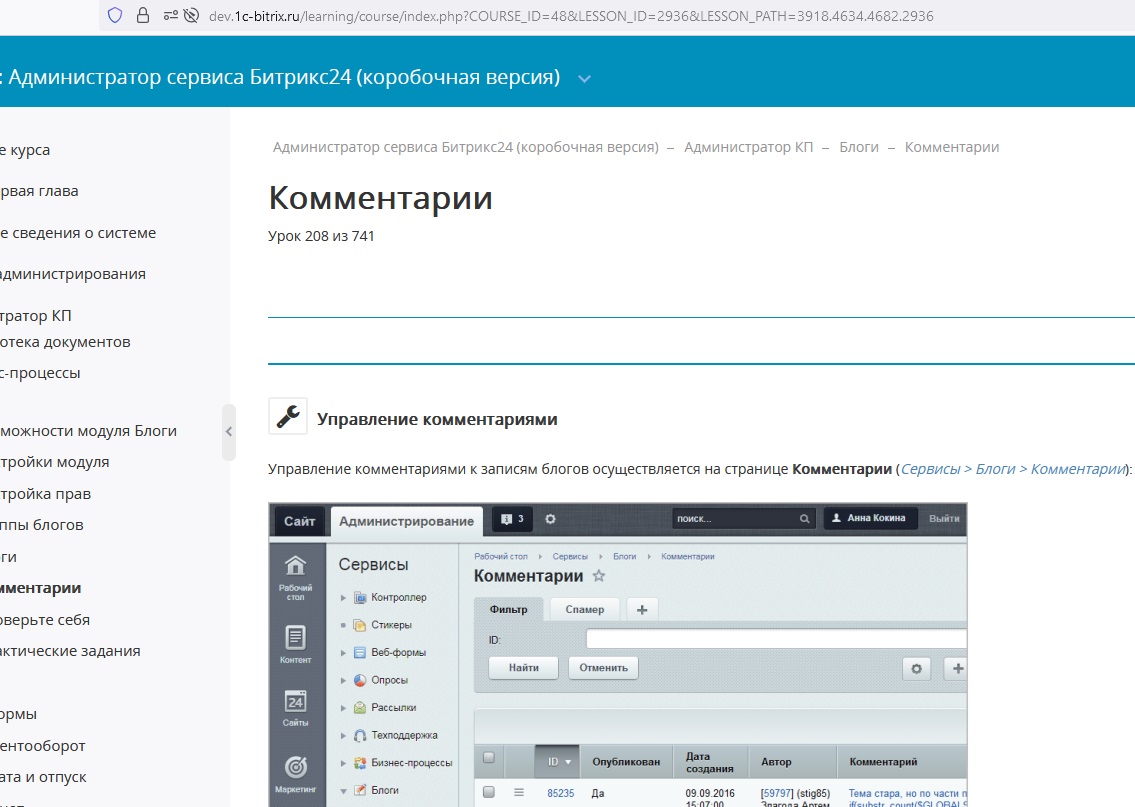Image resolution: width=1135 pixels, height=807 pixels.
Task: Click the filter ID input field
Action: pos(776,639)
